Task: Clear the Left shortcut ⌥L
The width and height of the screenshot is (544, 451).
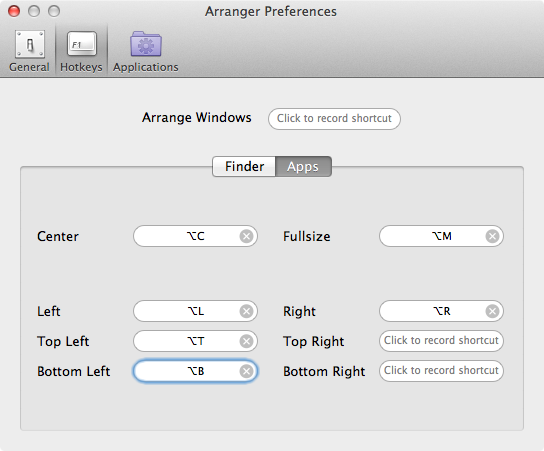Action: point(246,311)
